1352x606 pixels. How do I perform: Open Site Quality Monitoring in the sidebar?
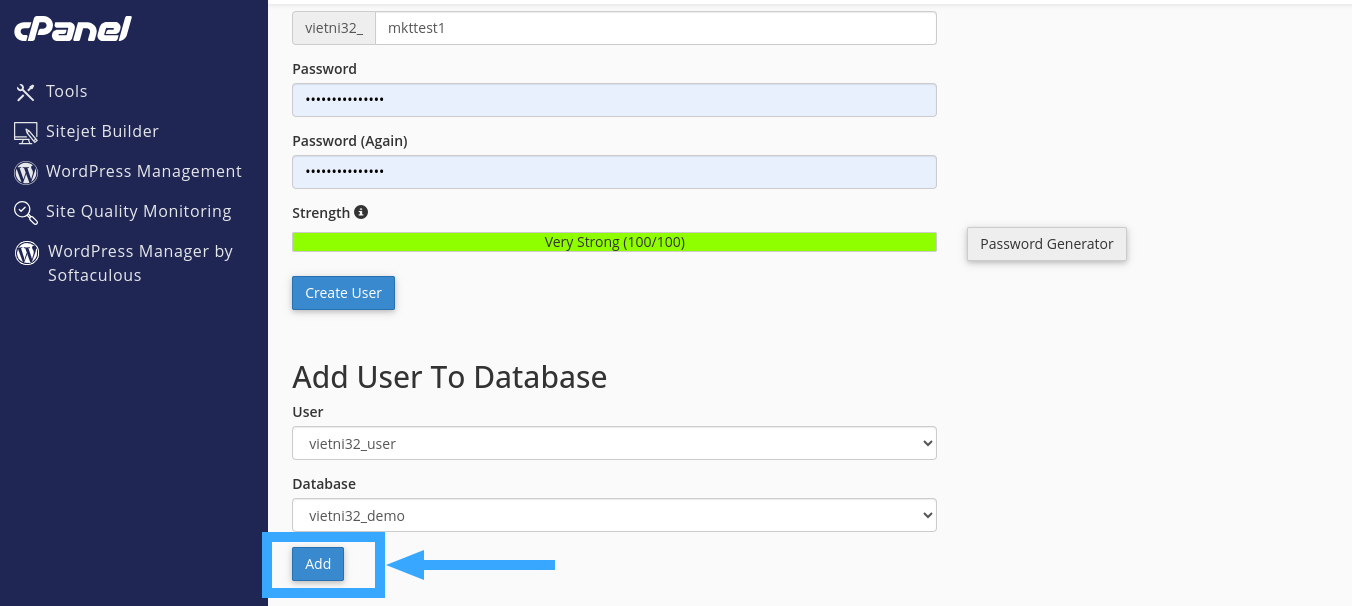pos(139,211)
